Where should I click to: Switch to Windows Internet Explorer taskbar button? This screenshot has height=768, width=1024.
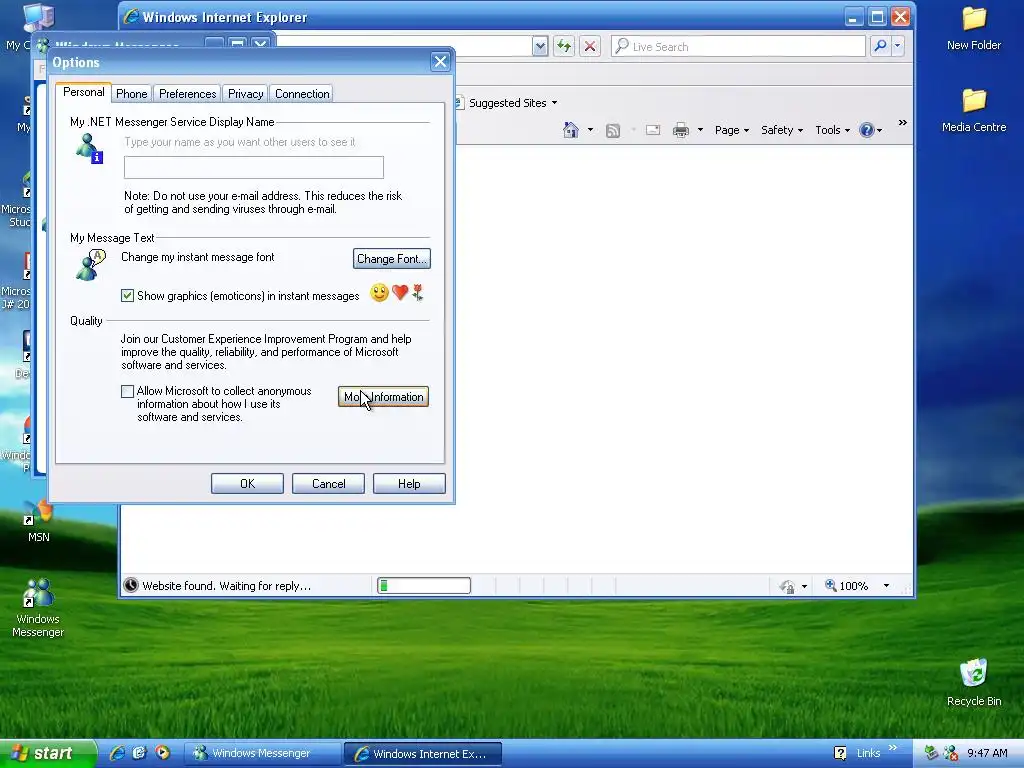click(423, 753)
